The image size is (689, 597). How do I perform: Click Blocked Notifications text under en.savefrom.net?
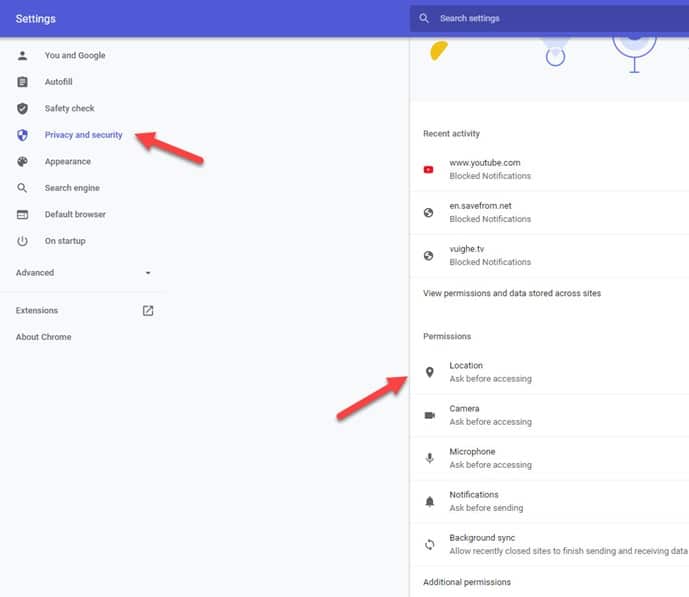click(x=490, y=219)
